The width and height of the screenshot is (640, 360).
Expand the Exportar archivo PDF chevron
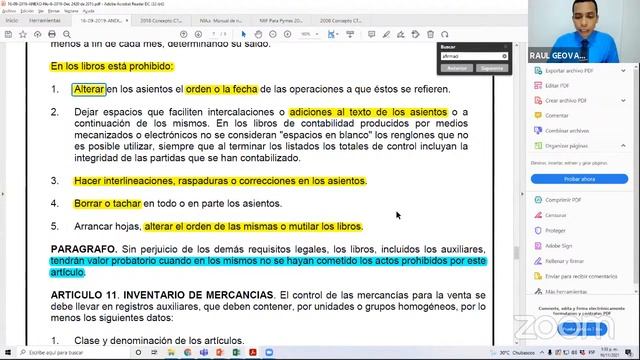point(623,71)
